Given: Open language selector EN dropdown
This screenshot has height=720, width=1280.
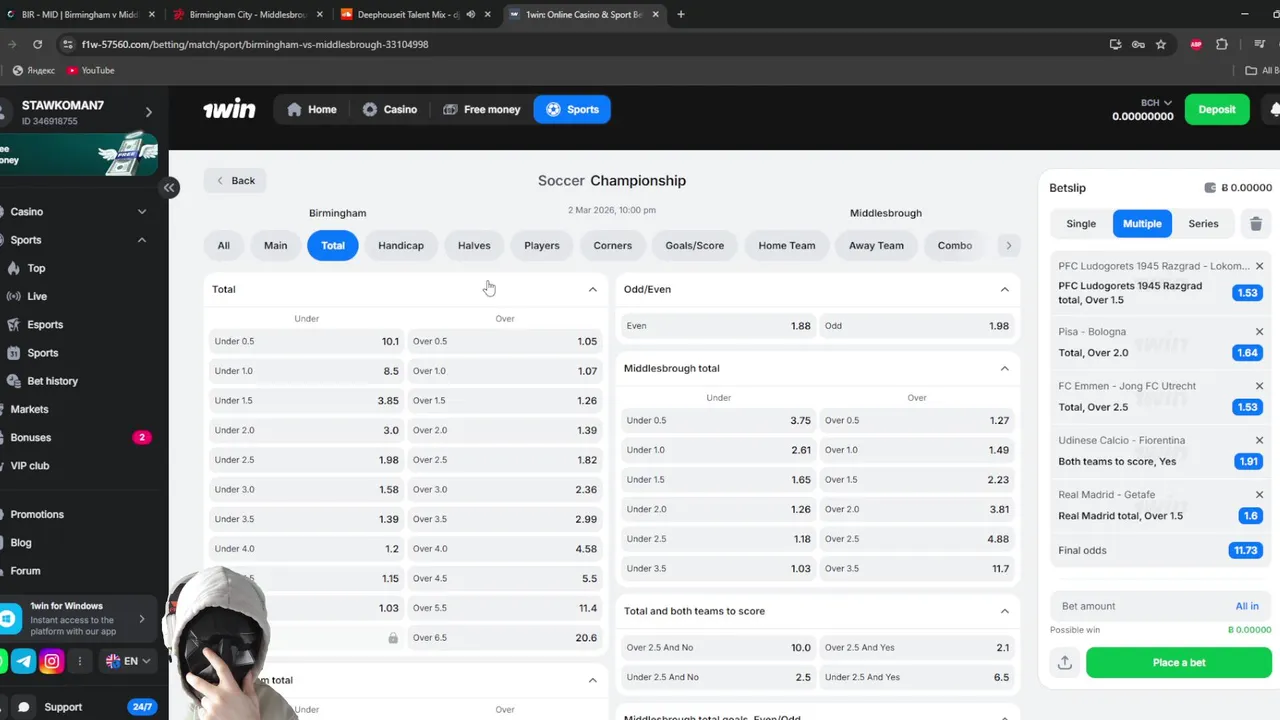Looking at the screenshot, I should click(x=128, y=661).
